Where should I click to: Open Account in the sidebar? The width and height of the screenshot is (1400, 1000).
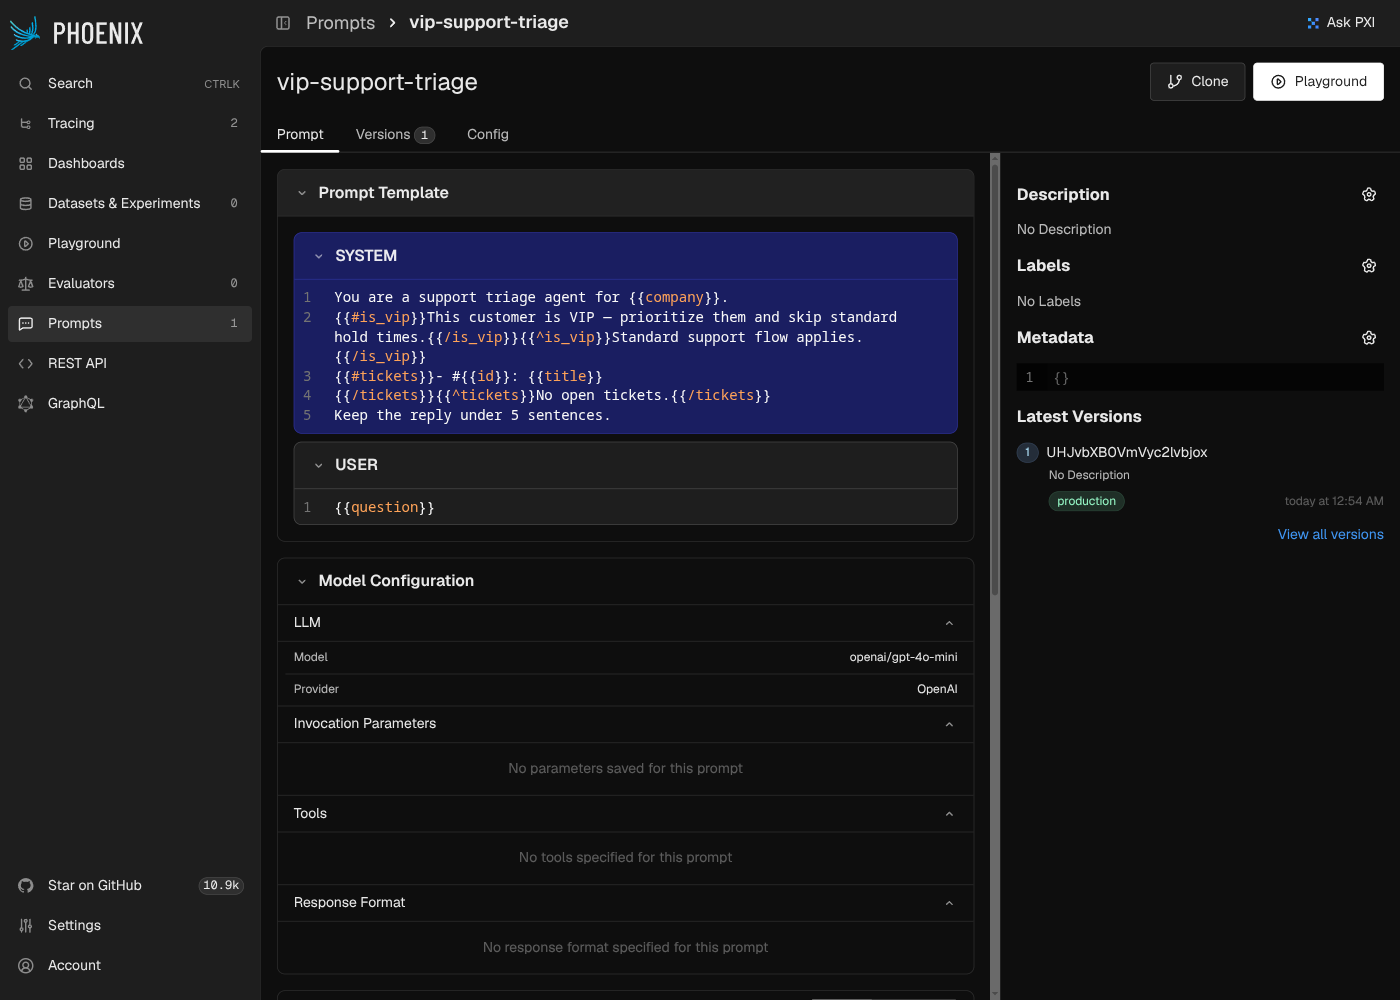(x=130, y=966)
